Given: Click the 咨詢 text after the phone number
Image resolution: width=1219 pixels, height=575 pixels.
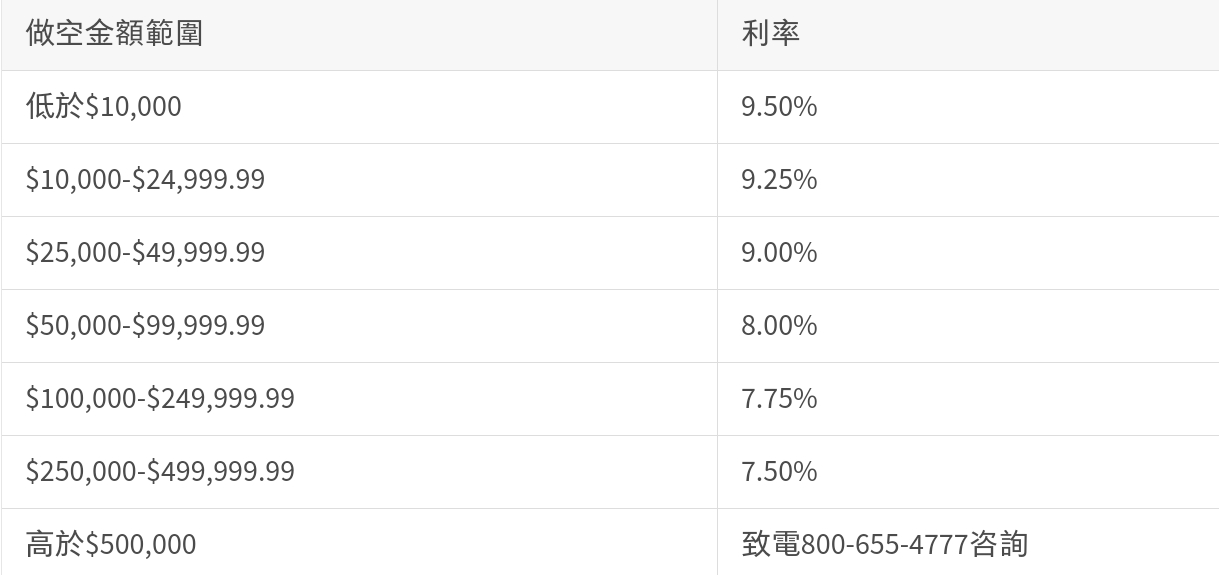Looking at the screenshot, I should pos(998,544).
